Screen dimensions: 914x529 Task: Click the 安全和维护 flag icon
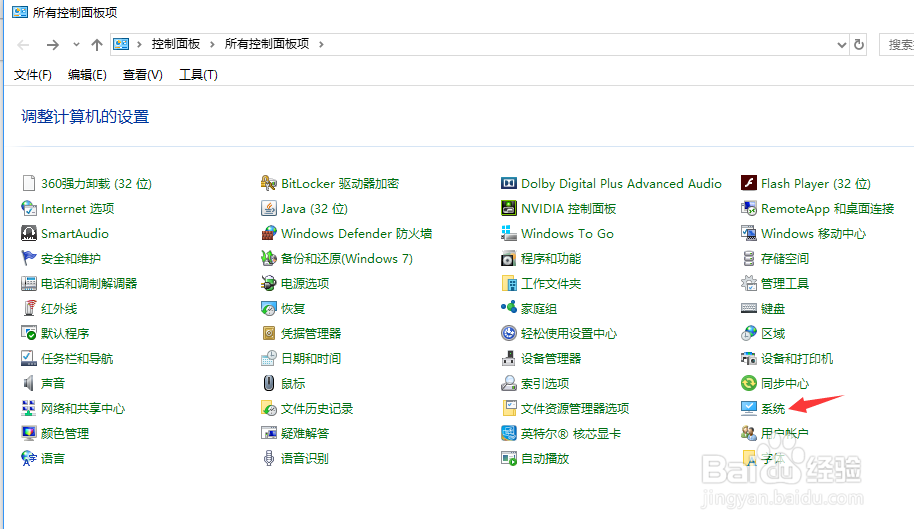click(x=29, y=258)
